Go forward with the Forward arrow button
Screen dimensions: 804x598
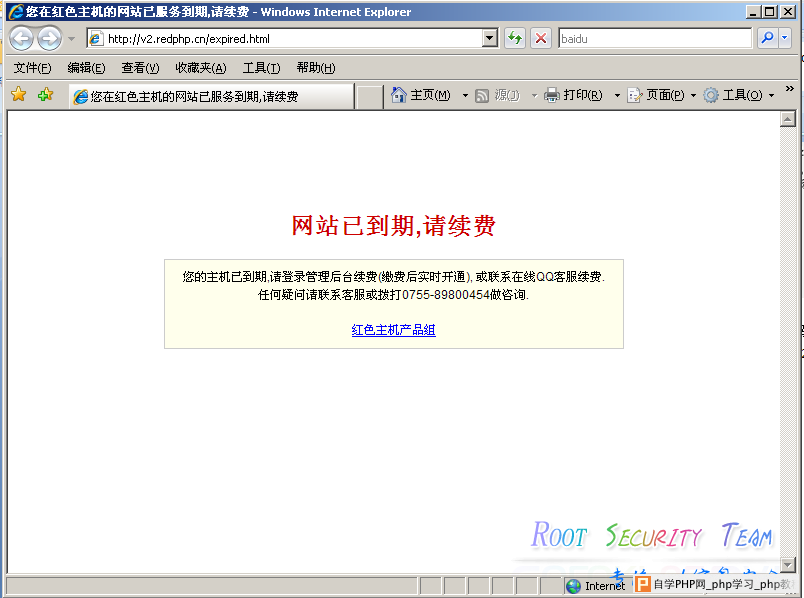pyautogui.click(x=49, y=38)
